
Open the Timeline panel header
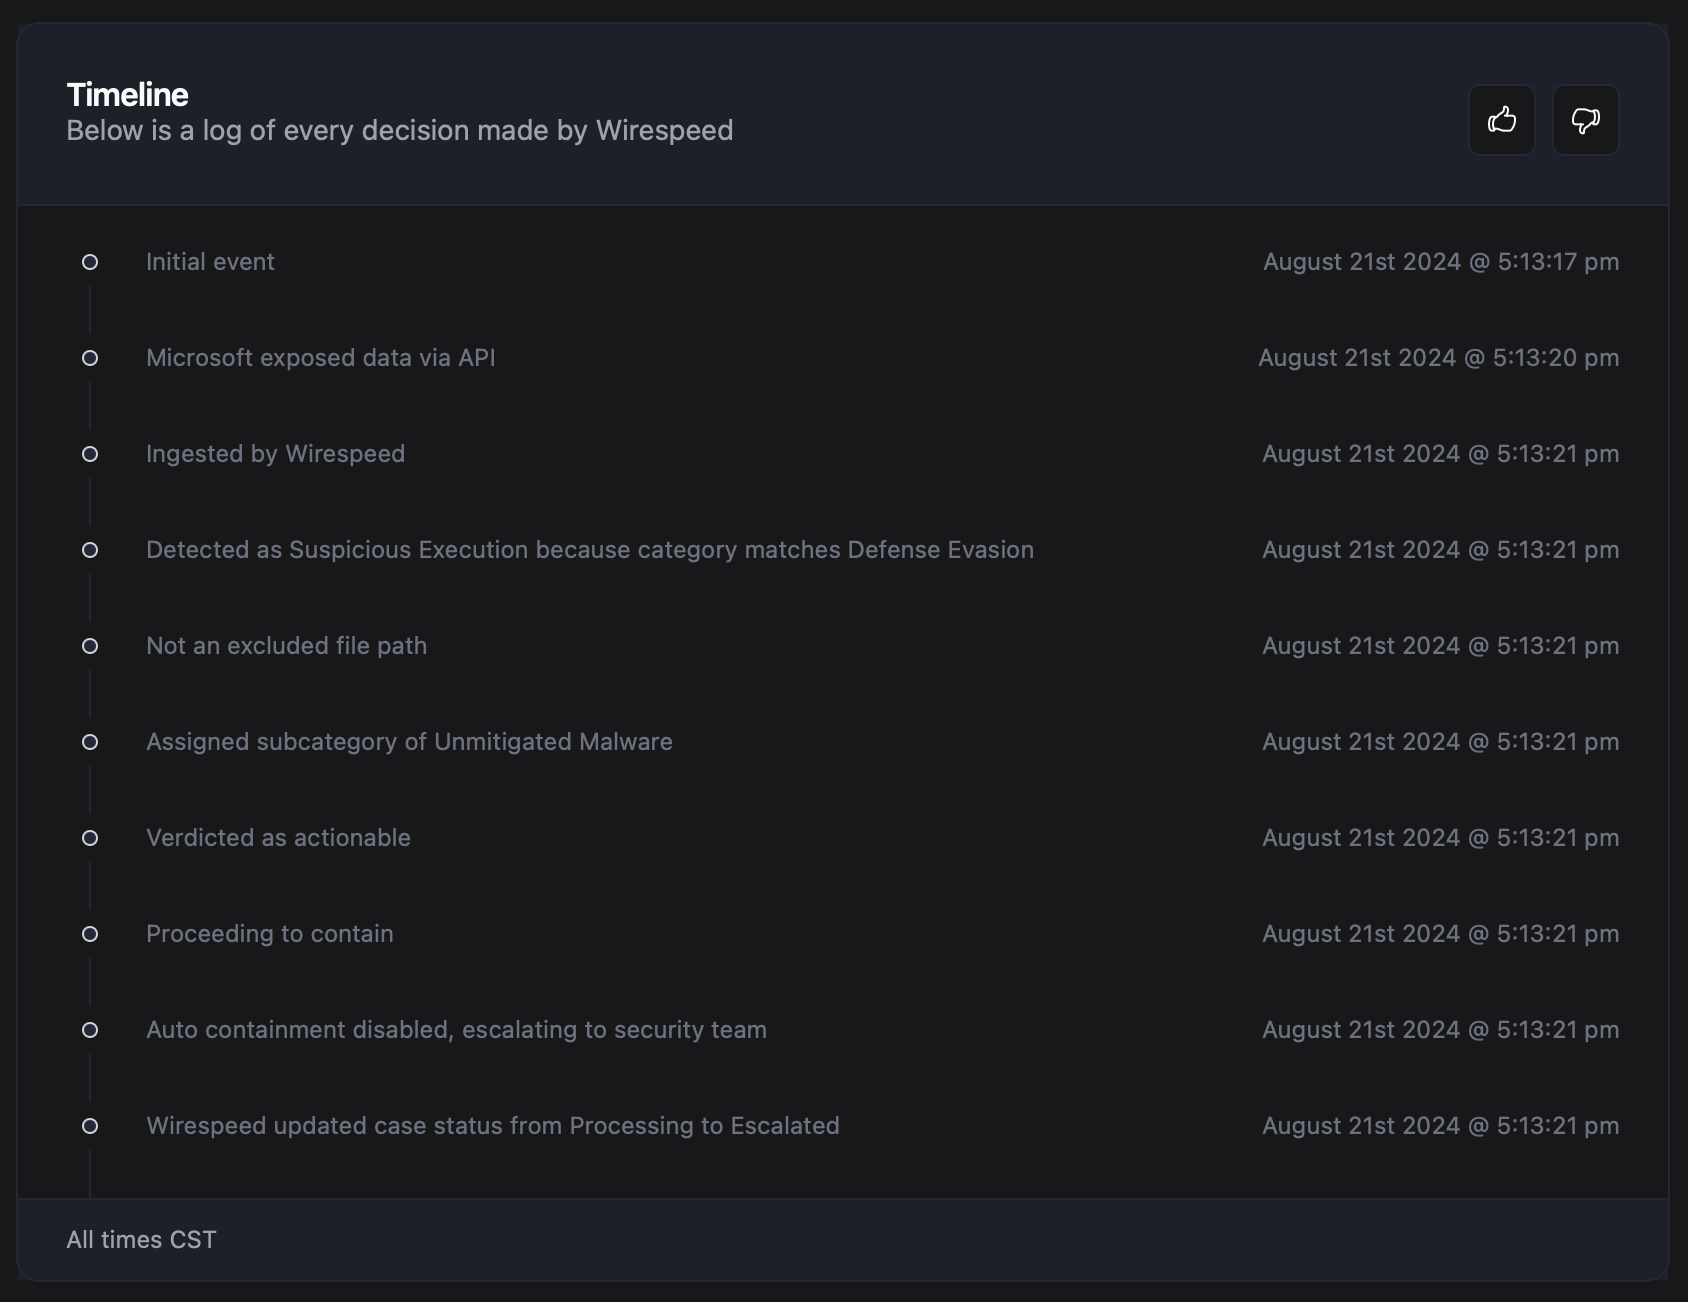pos(127,95)
